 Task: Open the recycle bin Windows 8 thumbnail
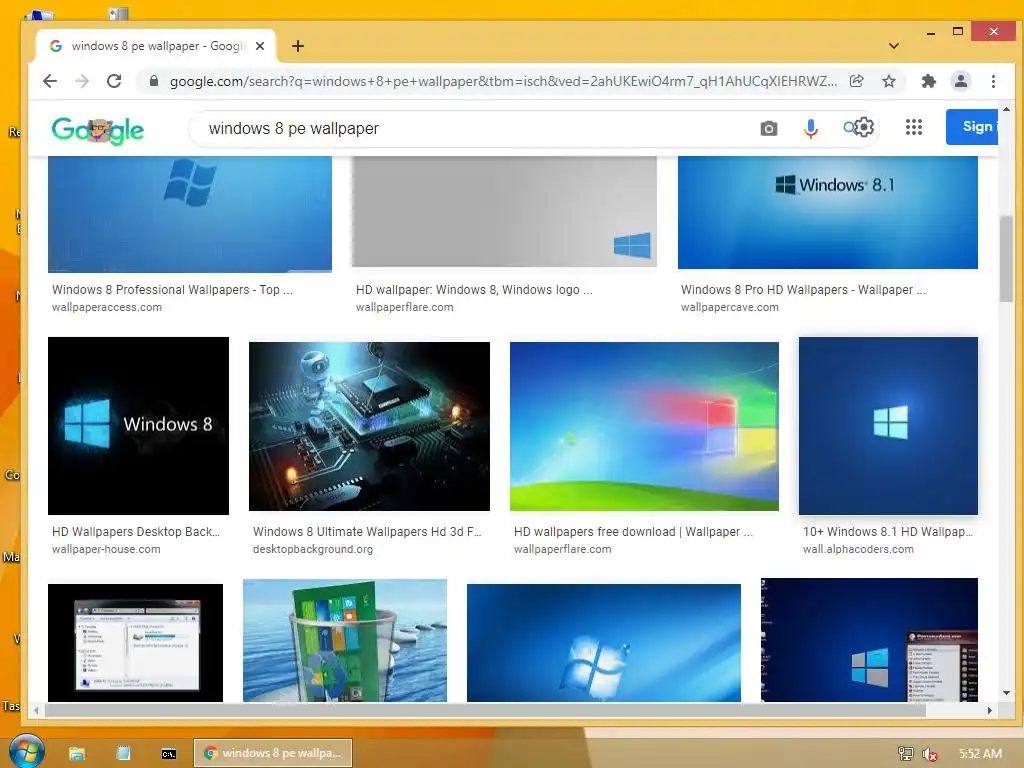[x=345, y=641]
